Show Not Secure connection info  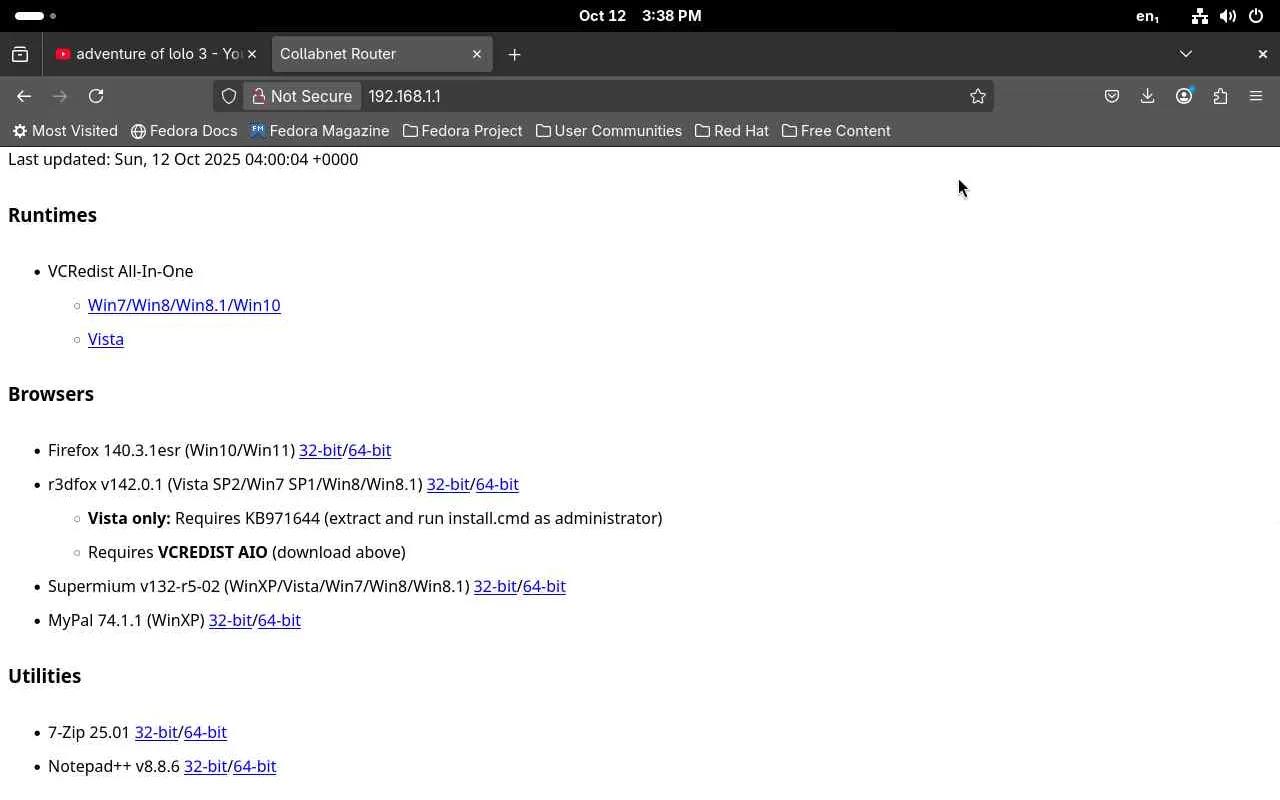(302, 96)
